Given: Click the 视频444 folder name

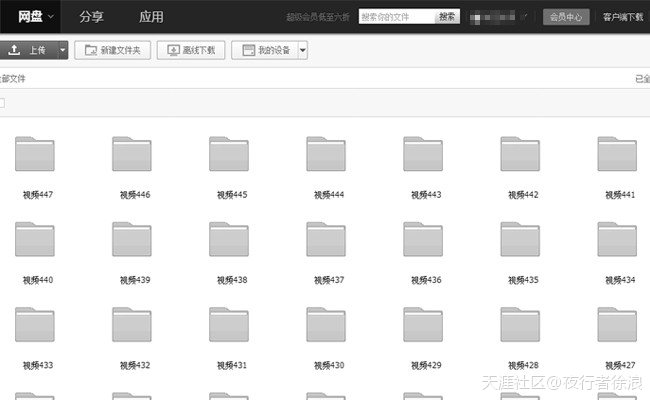Looking at the screenshot, I should pyautogui.click(x=329, y=195).
